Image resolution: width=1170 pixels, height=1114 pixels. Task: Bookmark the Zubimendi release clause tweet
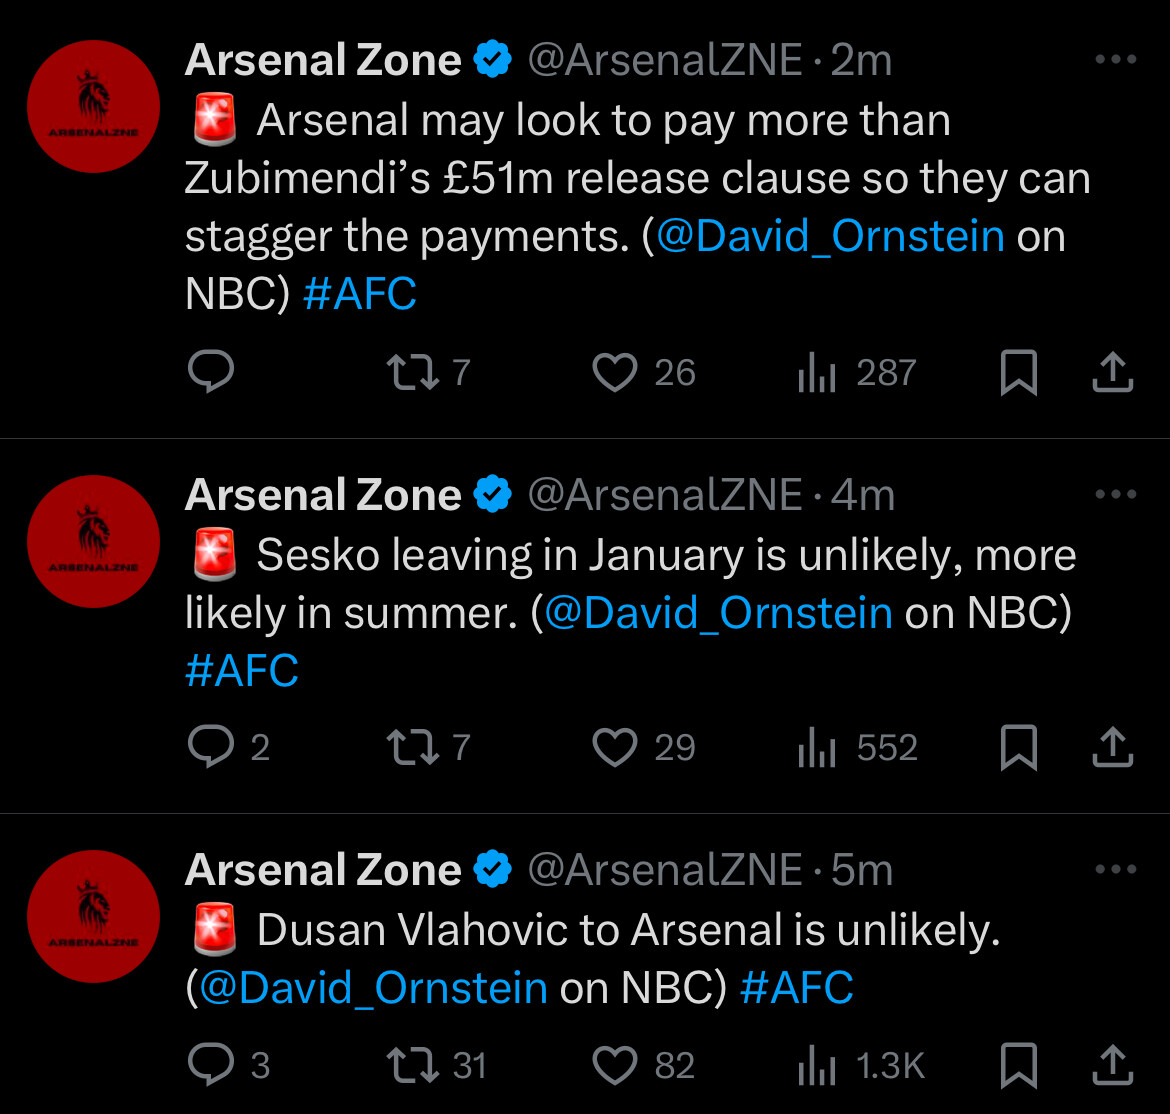(1019, 373)
